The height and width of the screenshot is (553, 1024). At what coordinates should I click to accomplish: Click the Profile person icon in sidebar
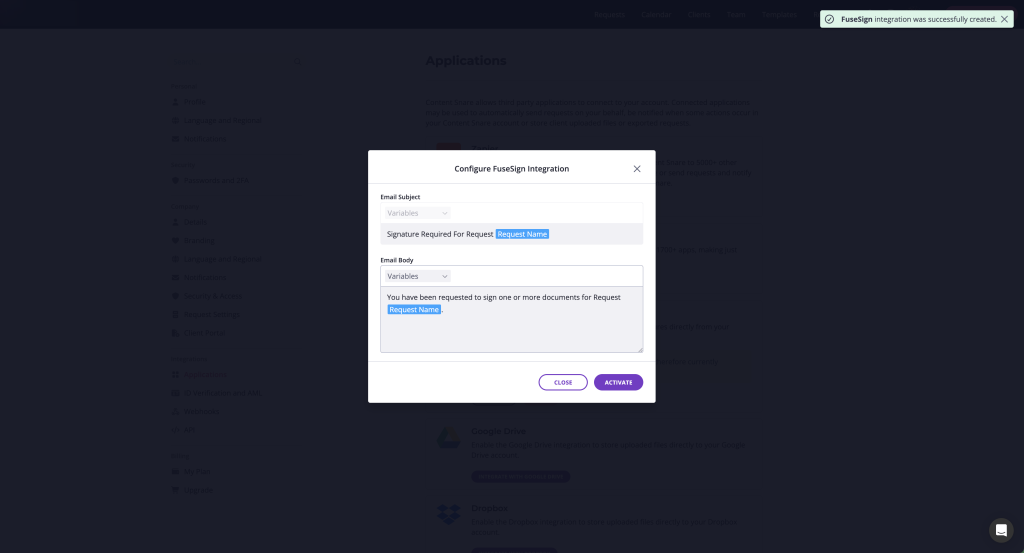(x=175, y=102)
